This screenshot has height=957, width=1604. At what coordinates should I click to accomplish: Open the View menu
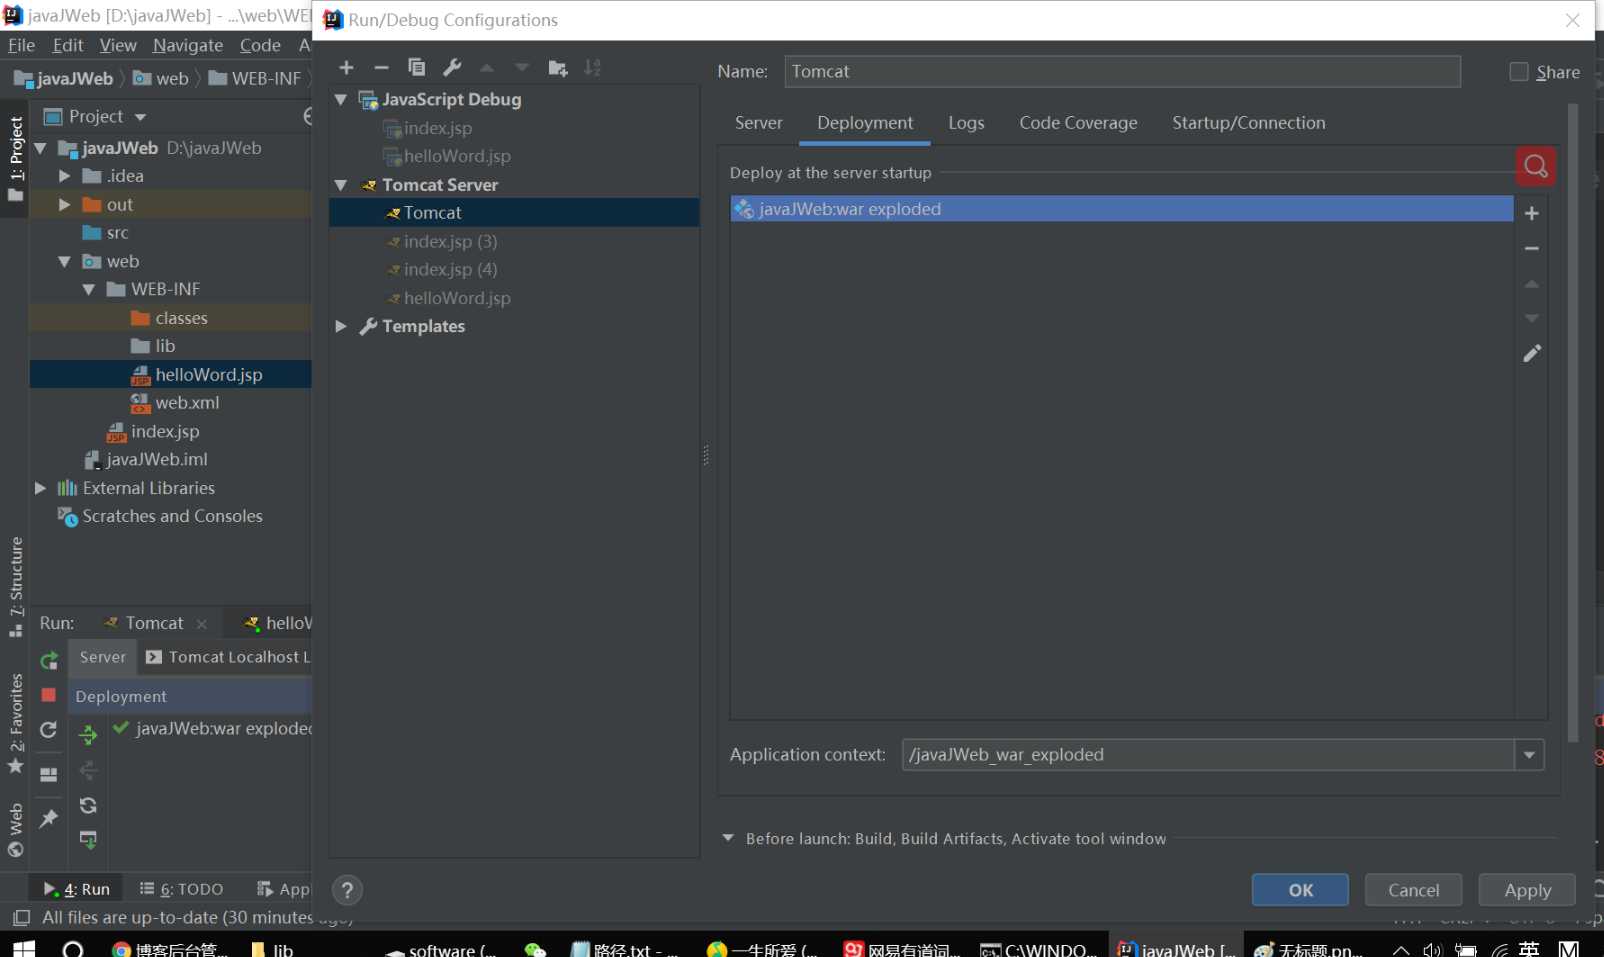pos(118,45)
